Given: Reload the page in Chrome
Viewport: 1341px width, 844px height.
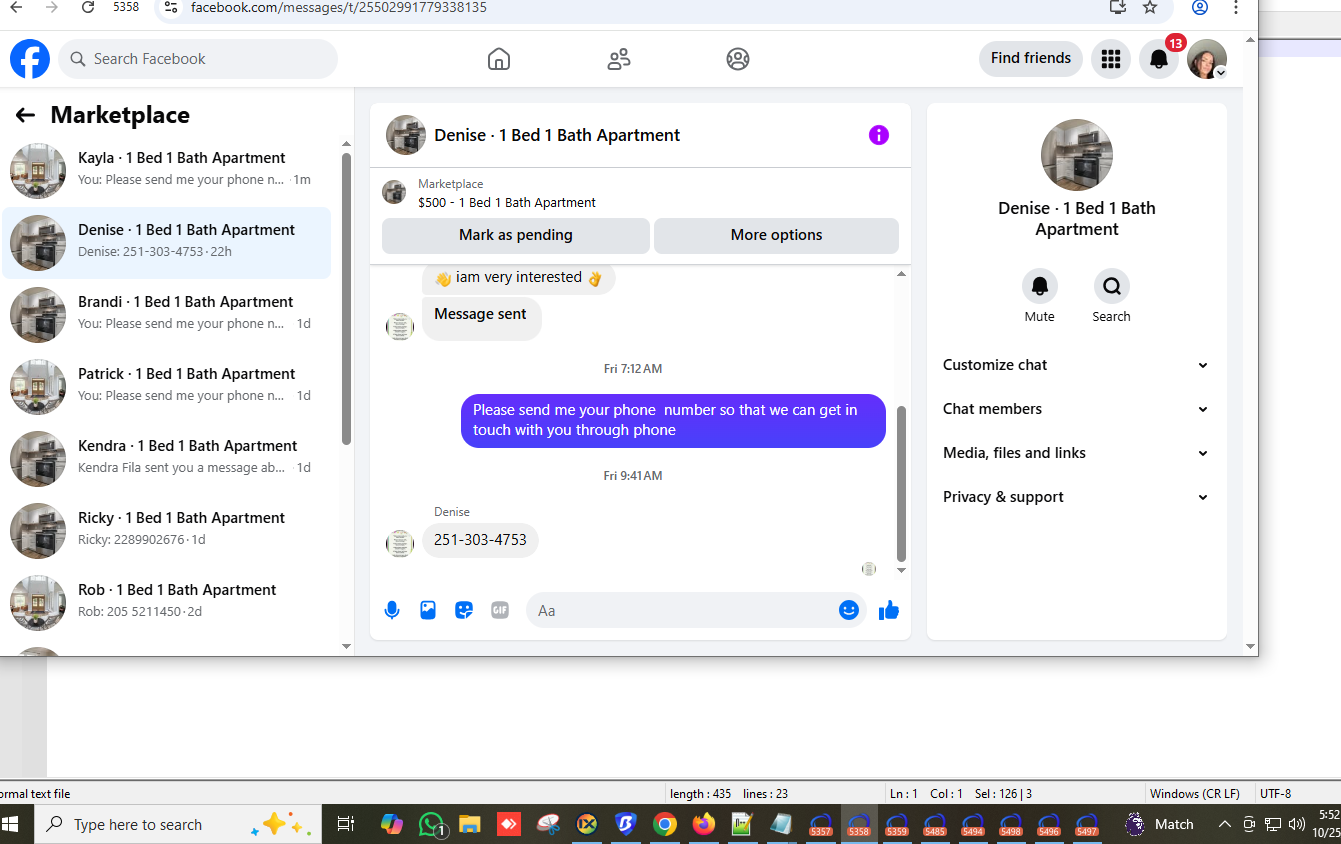Looking at the screenshot, I should (x=88, y=8).
